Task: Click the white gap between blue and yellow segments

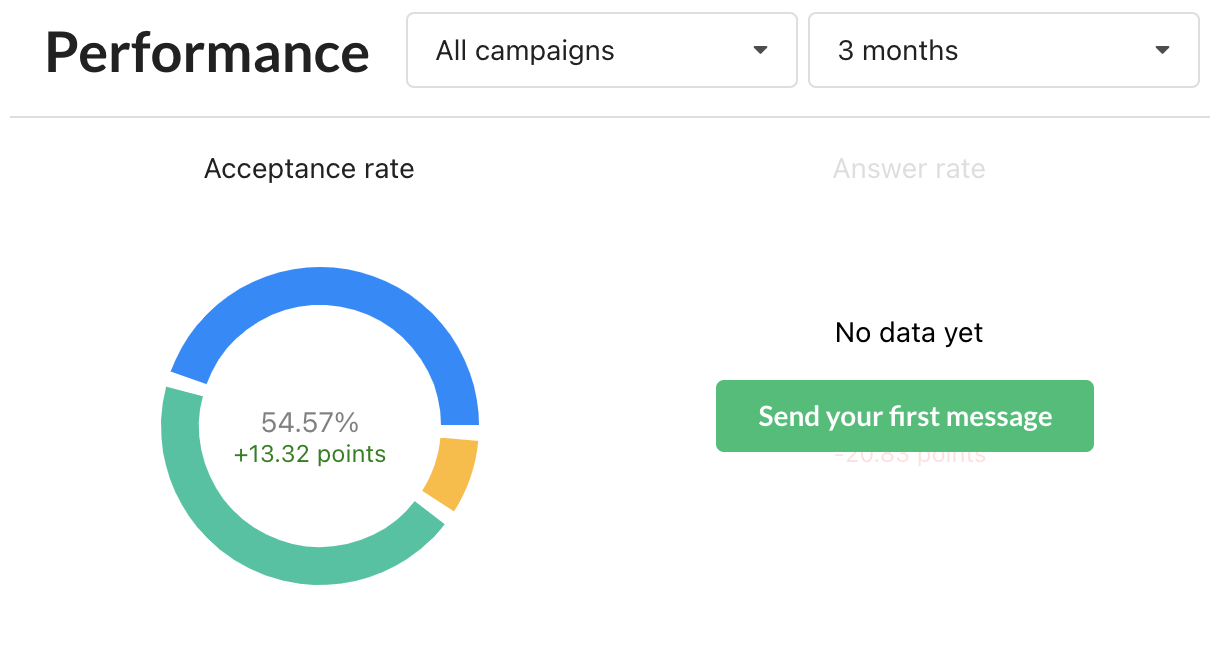Action: pyautogui.click(x=460, y=432)
